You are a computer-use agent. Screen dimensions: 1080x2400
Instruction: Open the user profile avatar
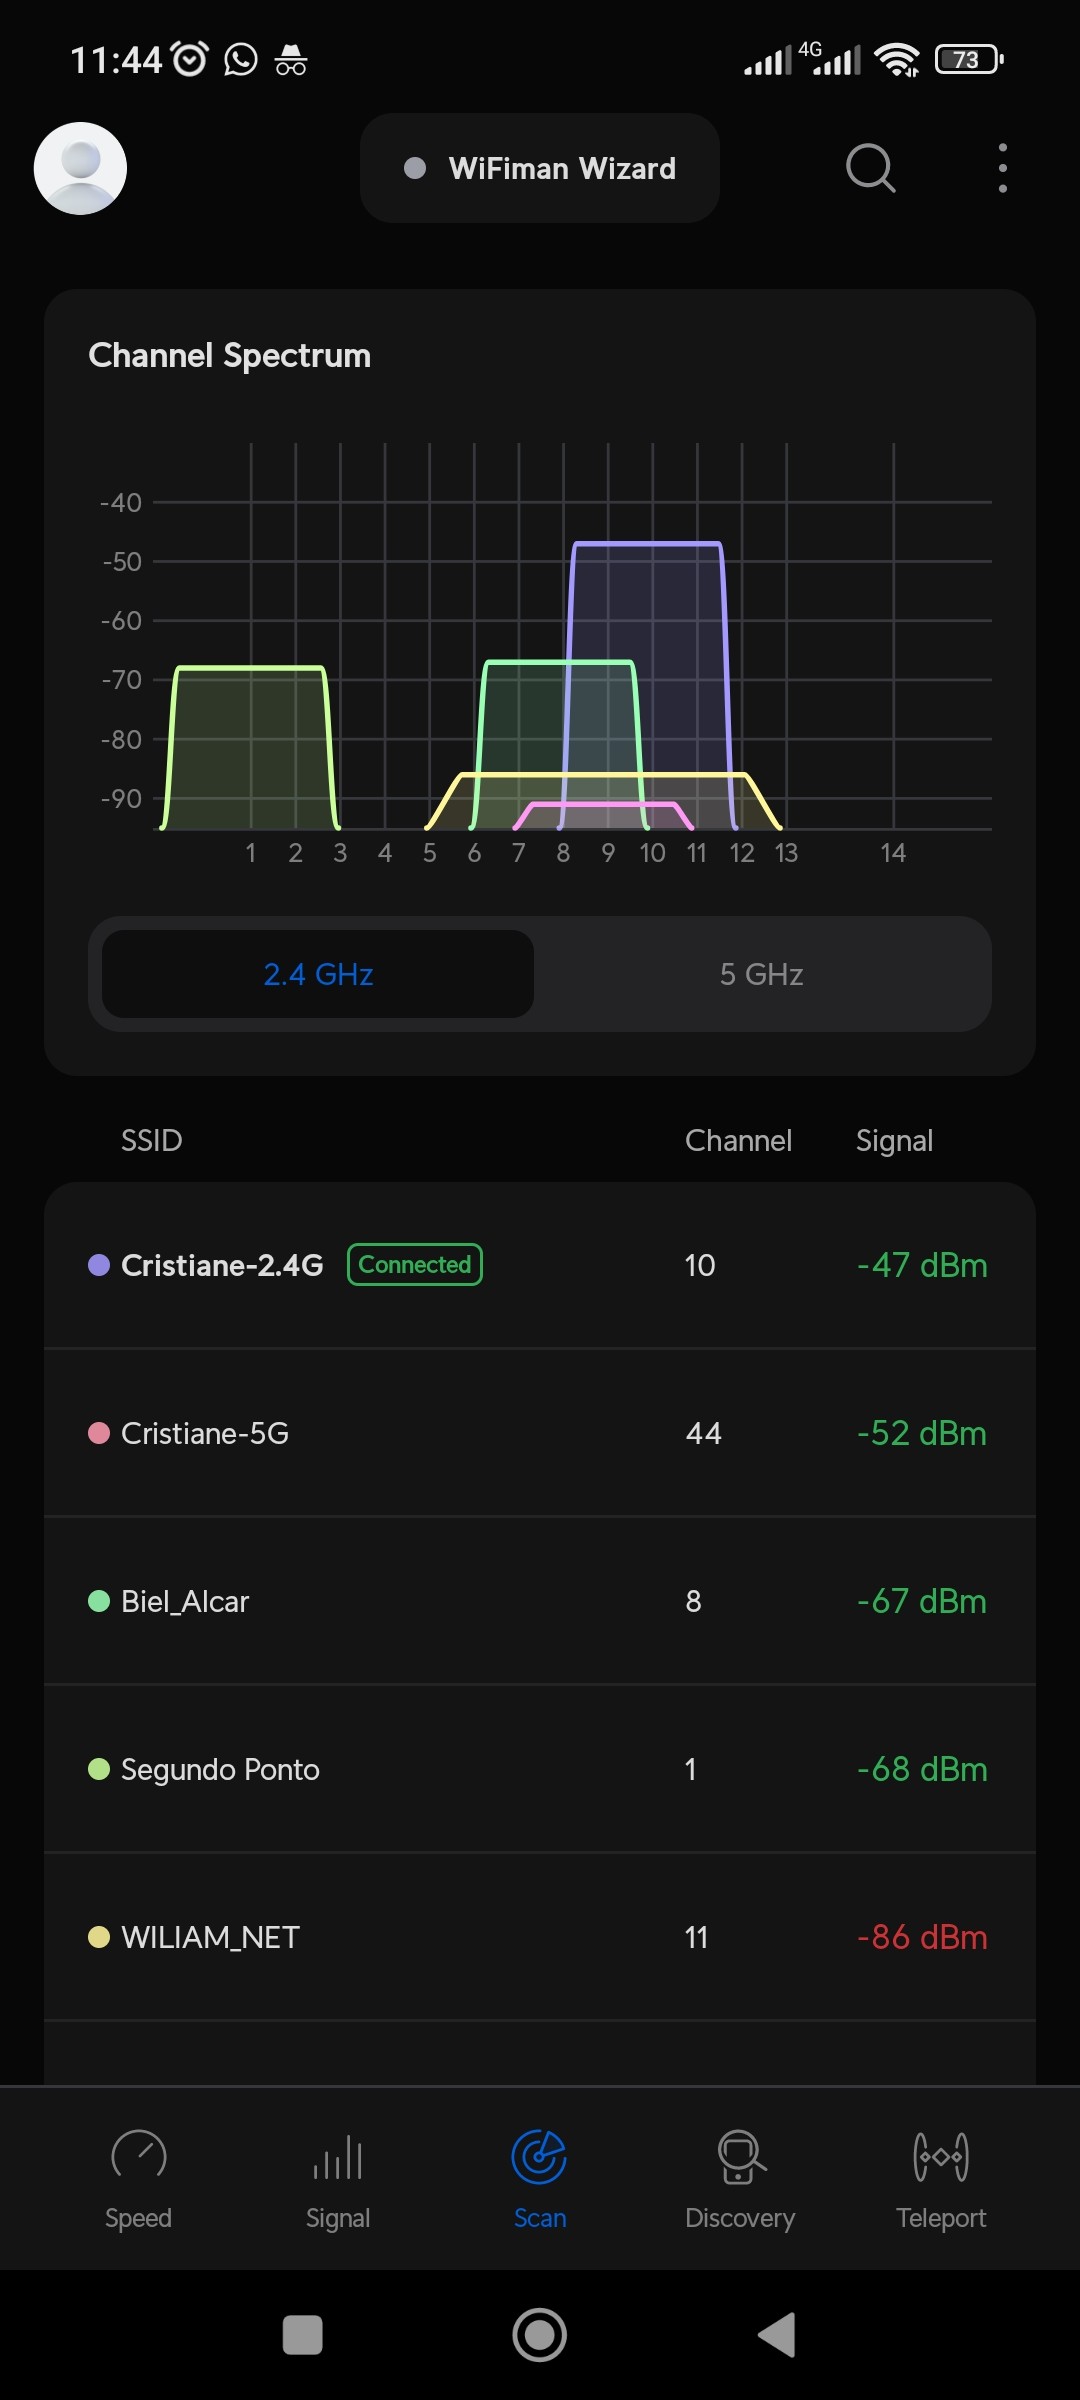[x=80, y=168]
